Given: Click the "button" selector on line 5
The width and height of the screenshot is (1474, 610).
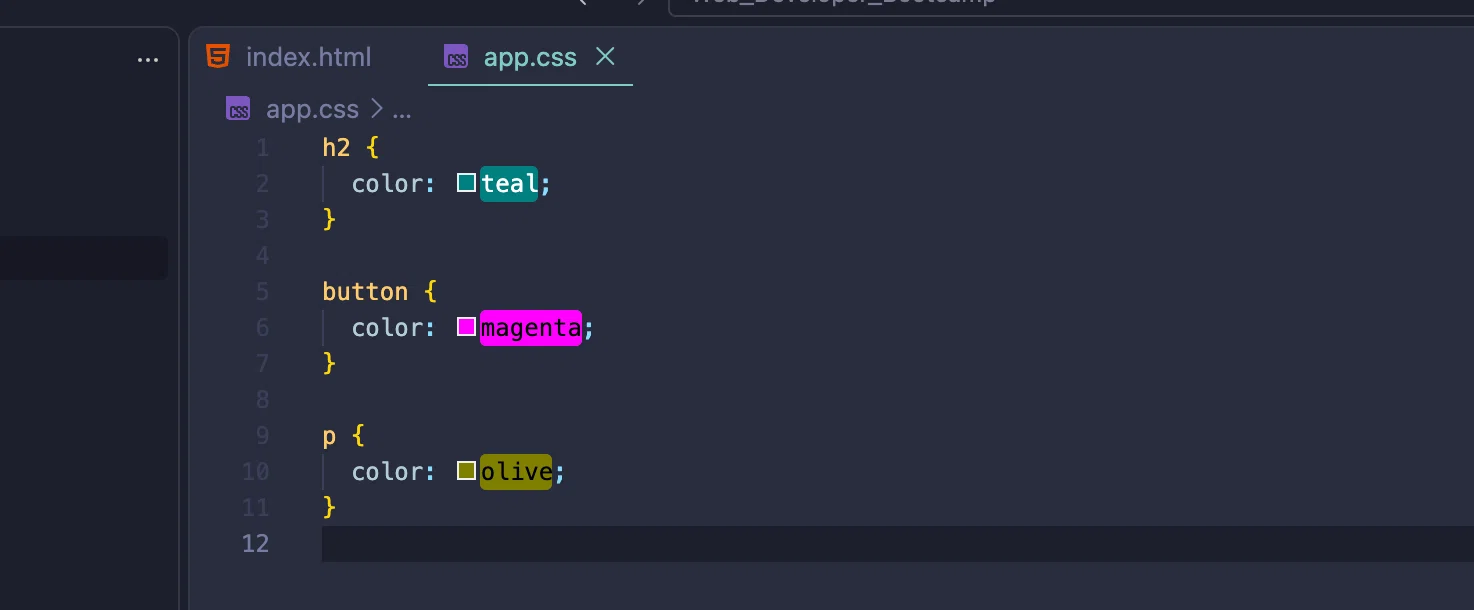Looking at the screenshot, I should (x=365, y=291).
